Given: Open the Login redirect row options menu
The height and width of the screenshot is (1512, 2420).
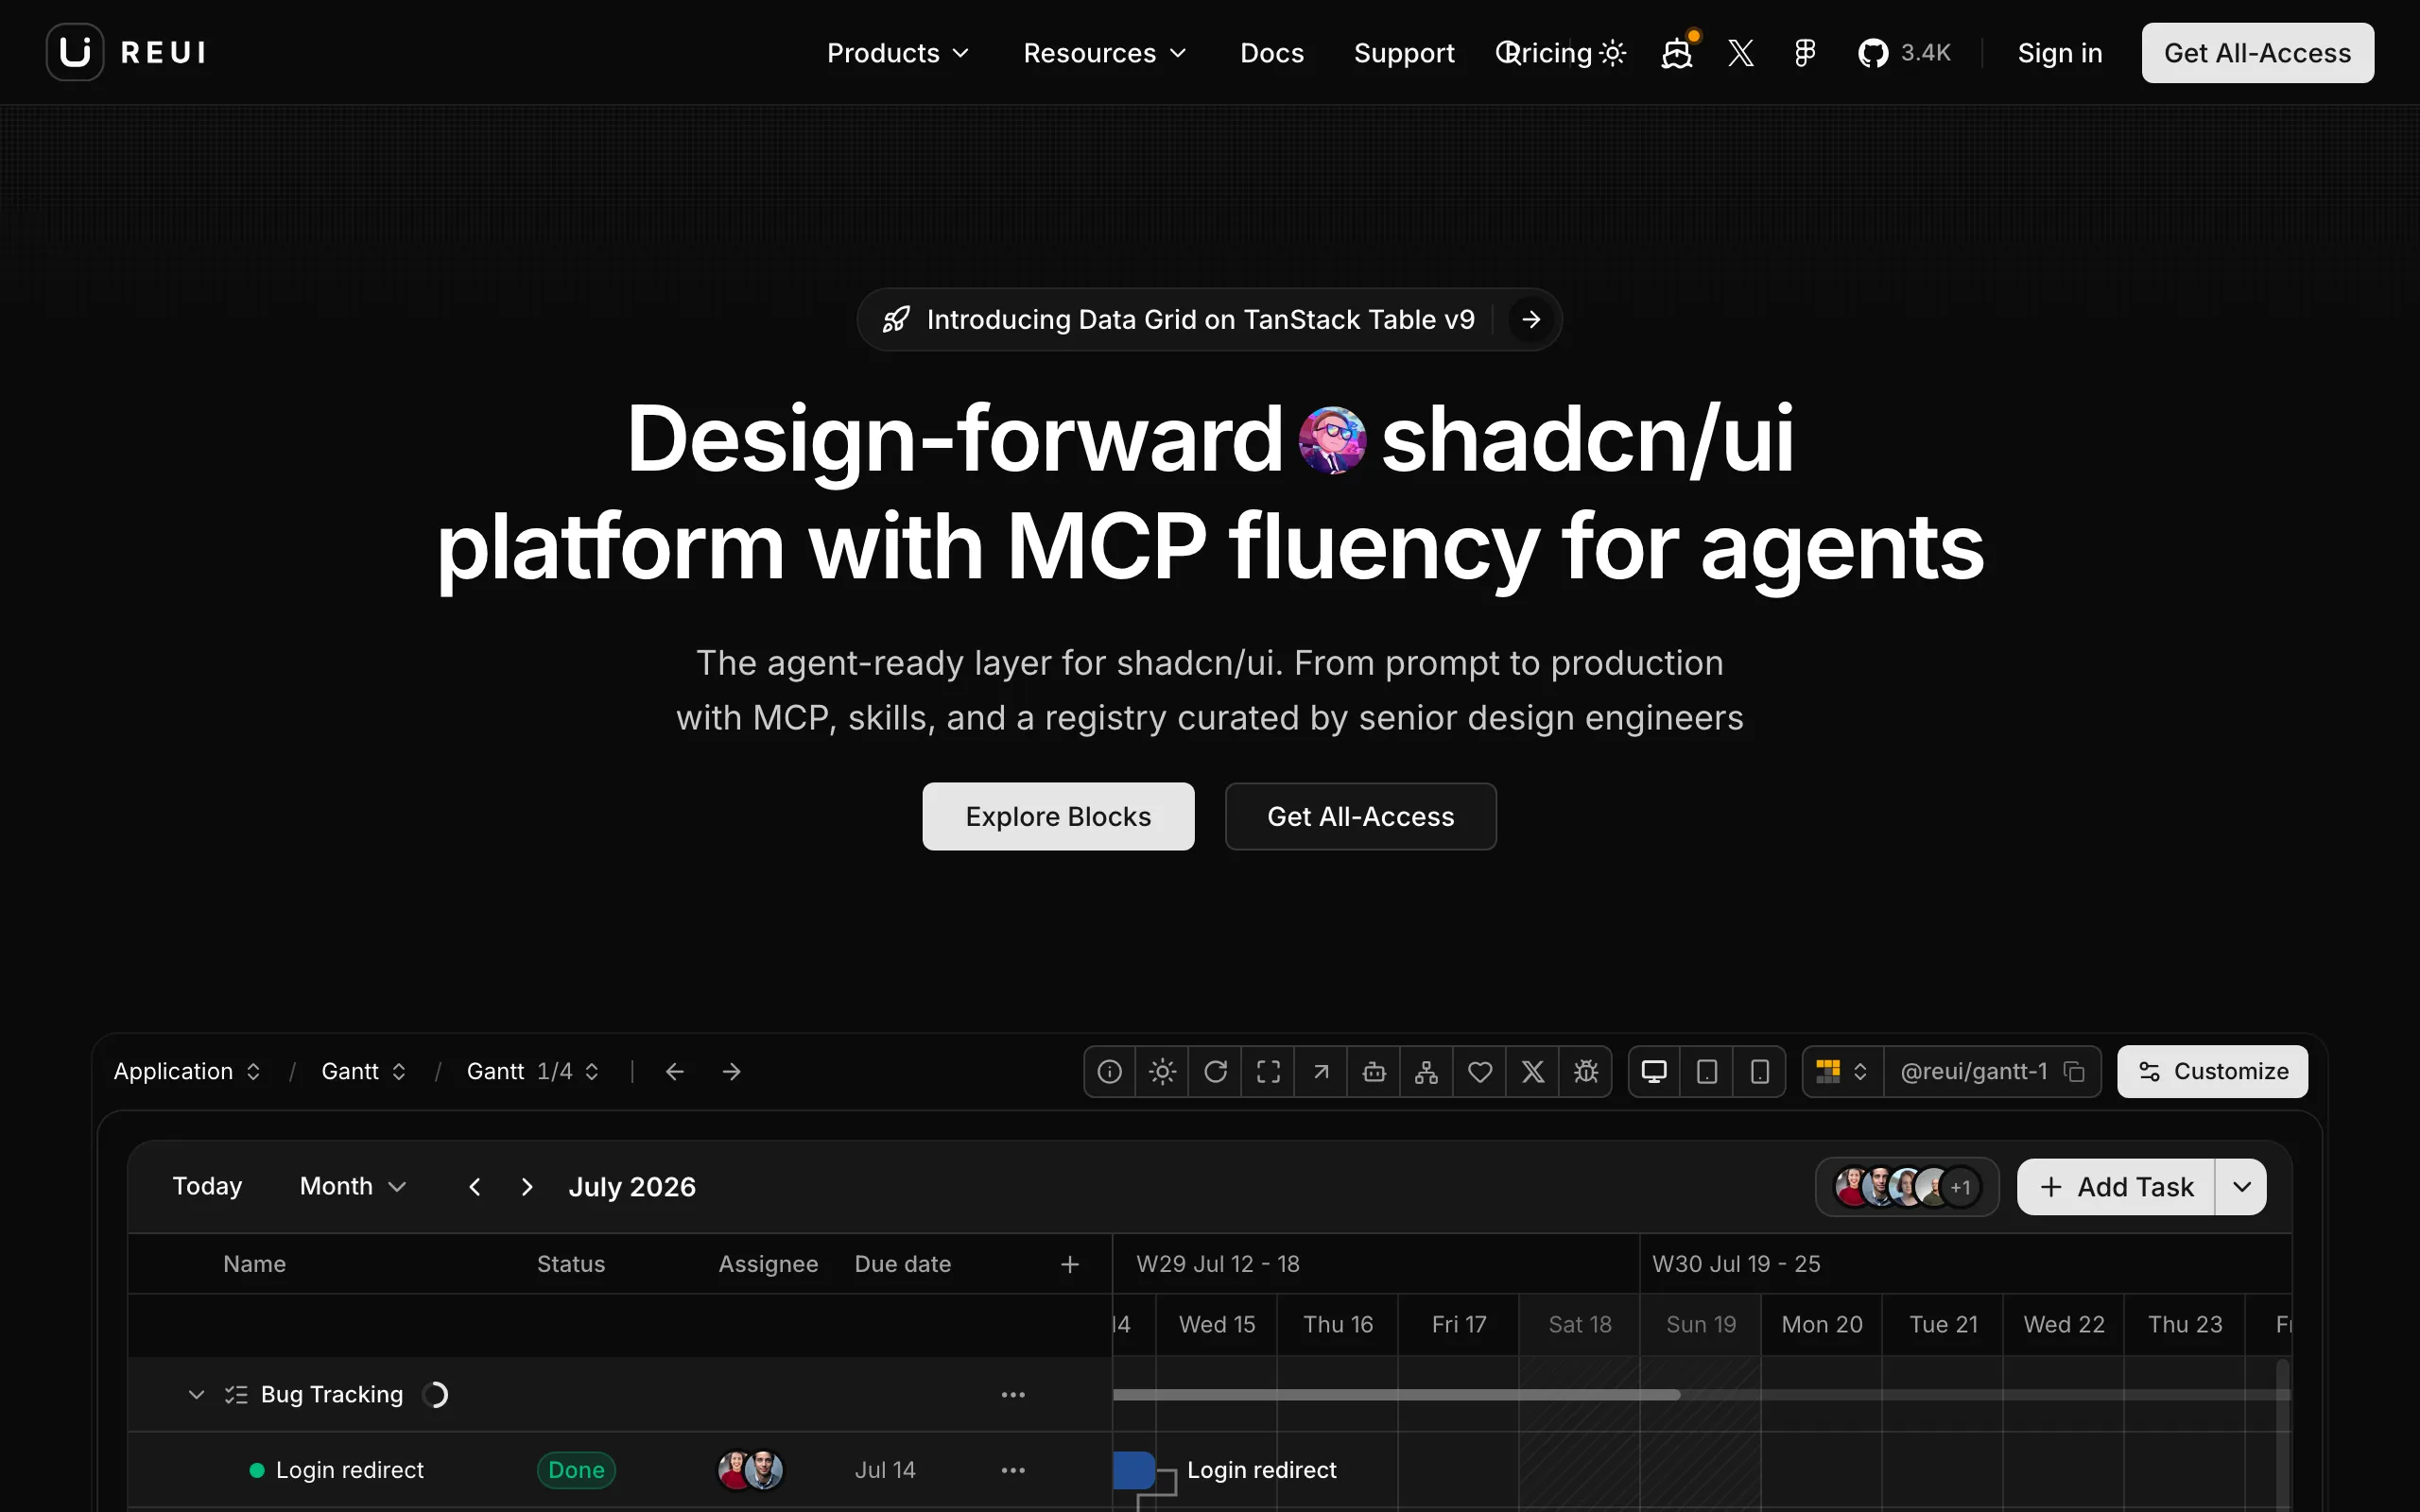Looking at the screenshot, I should (x=1013, y=1470).
